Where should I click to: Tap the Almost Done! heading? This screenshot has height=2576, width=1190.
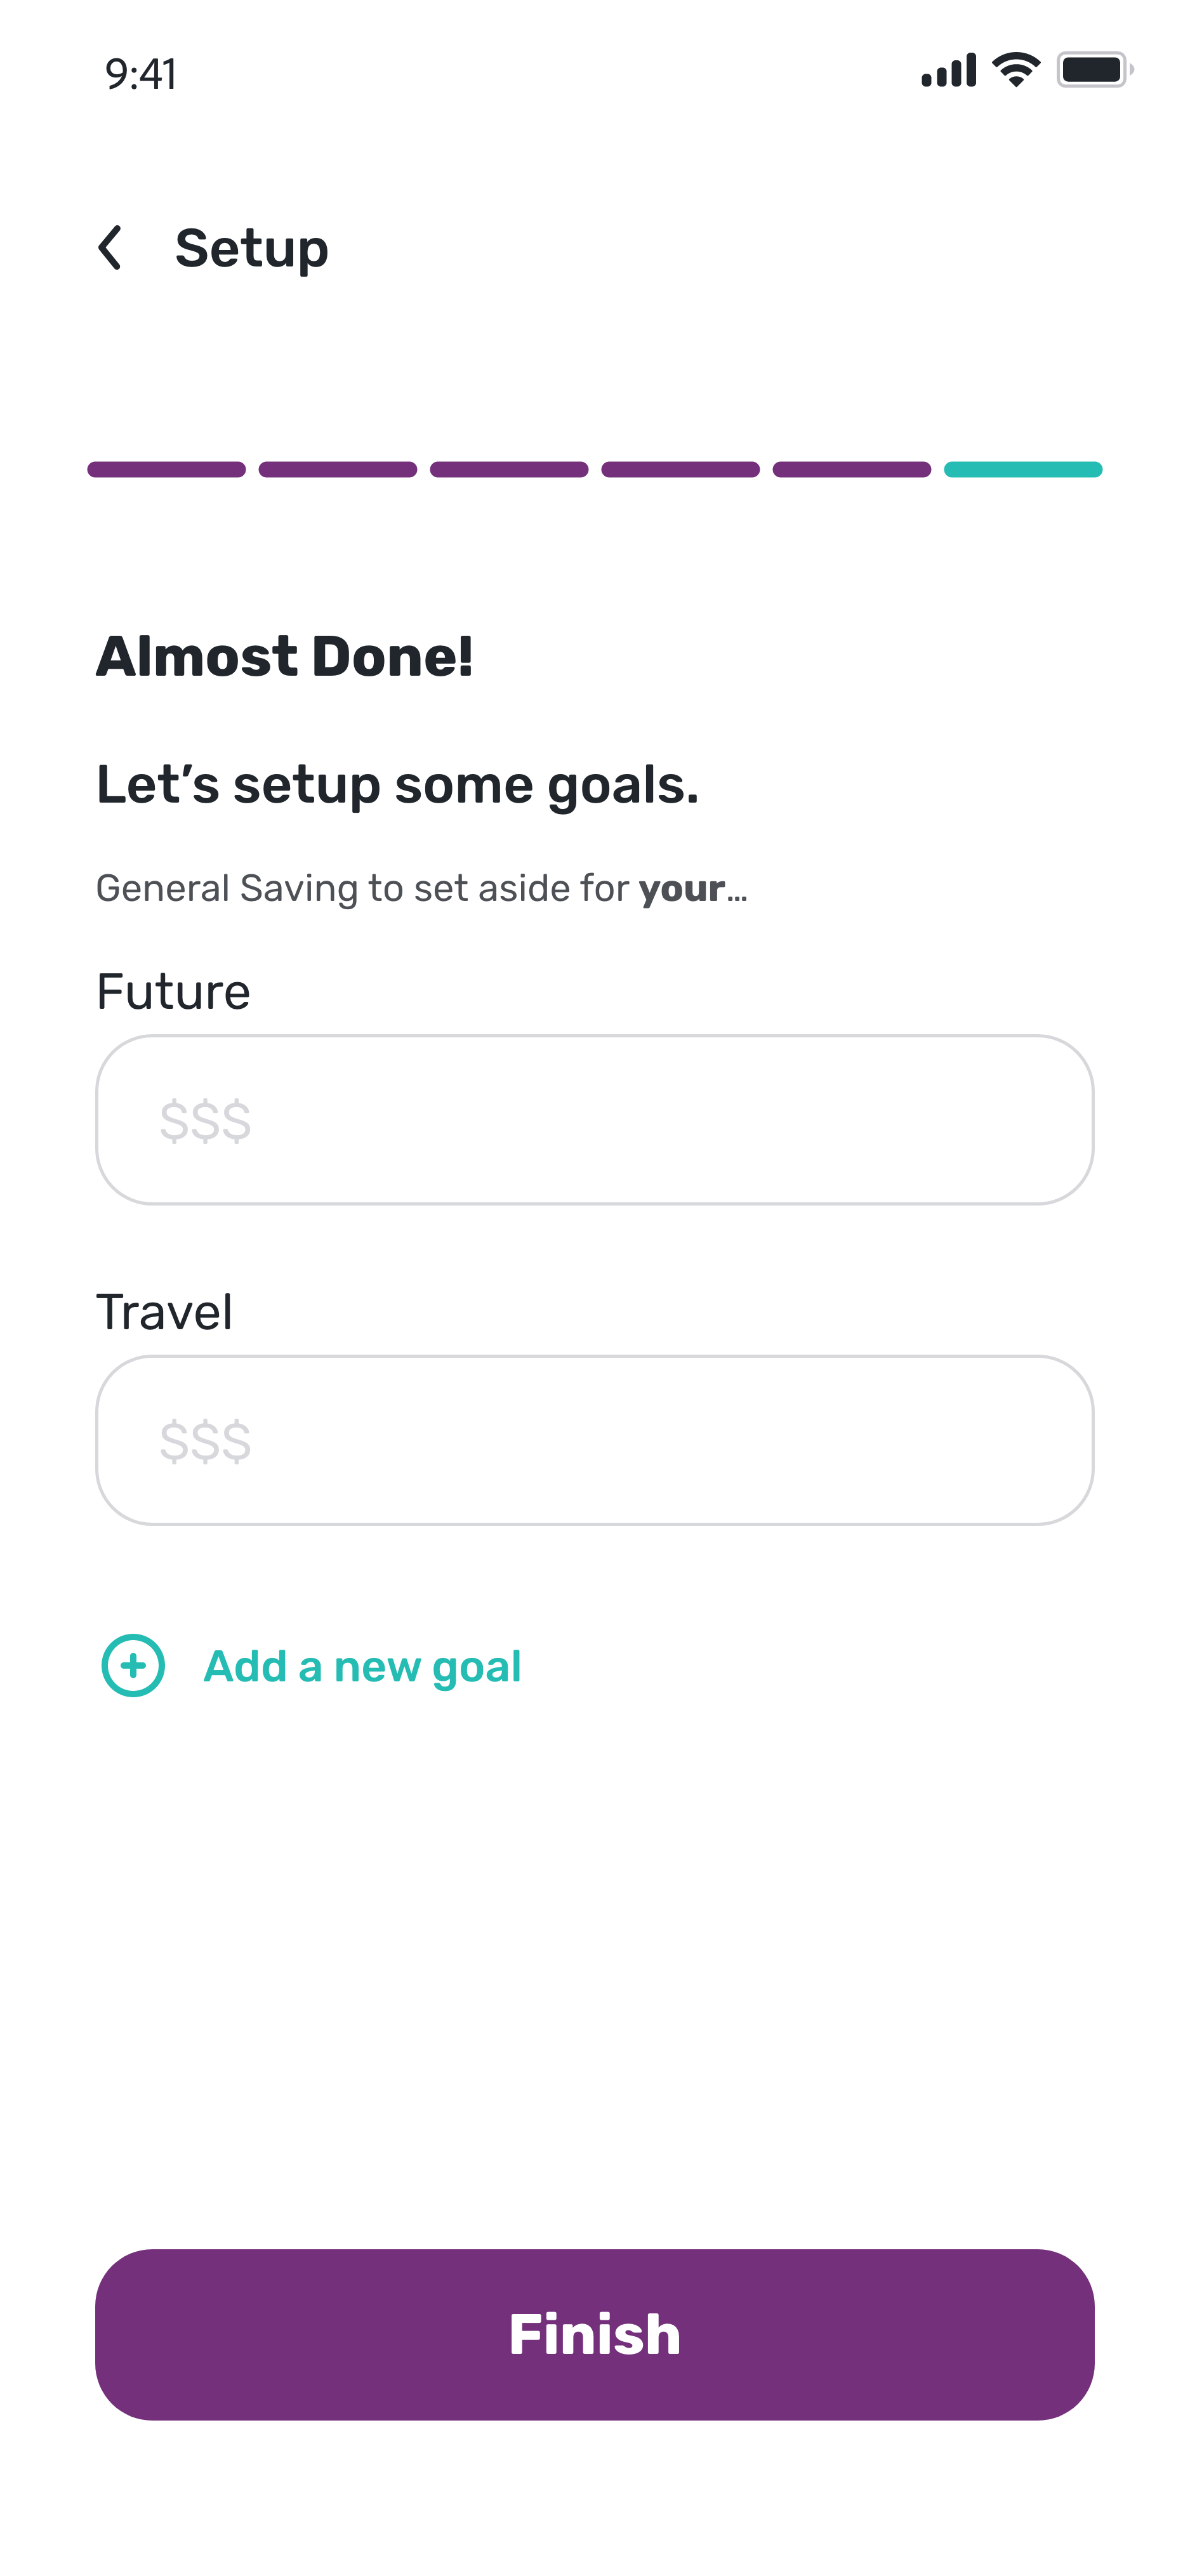pos(284,657)
